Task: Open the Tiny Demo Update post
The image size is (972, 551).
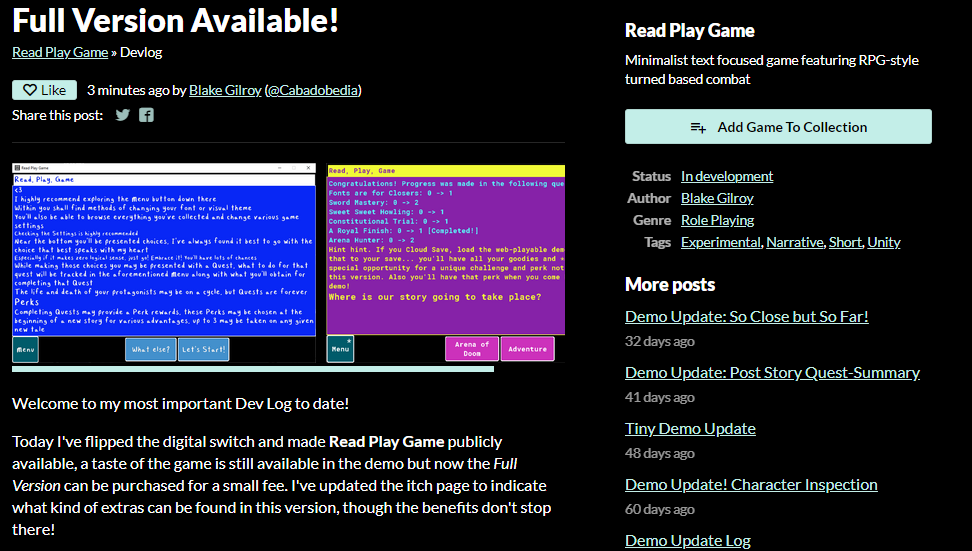Action: pos(690,428)
